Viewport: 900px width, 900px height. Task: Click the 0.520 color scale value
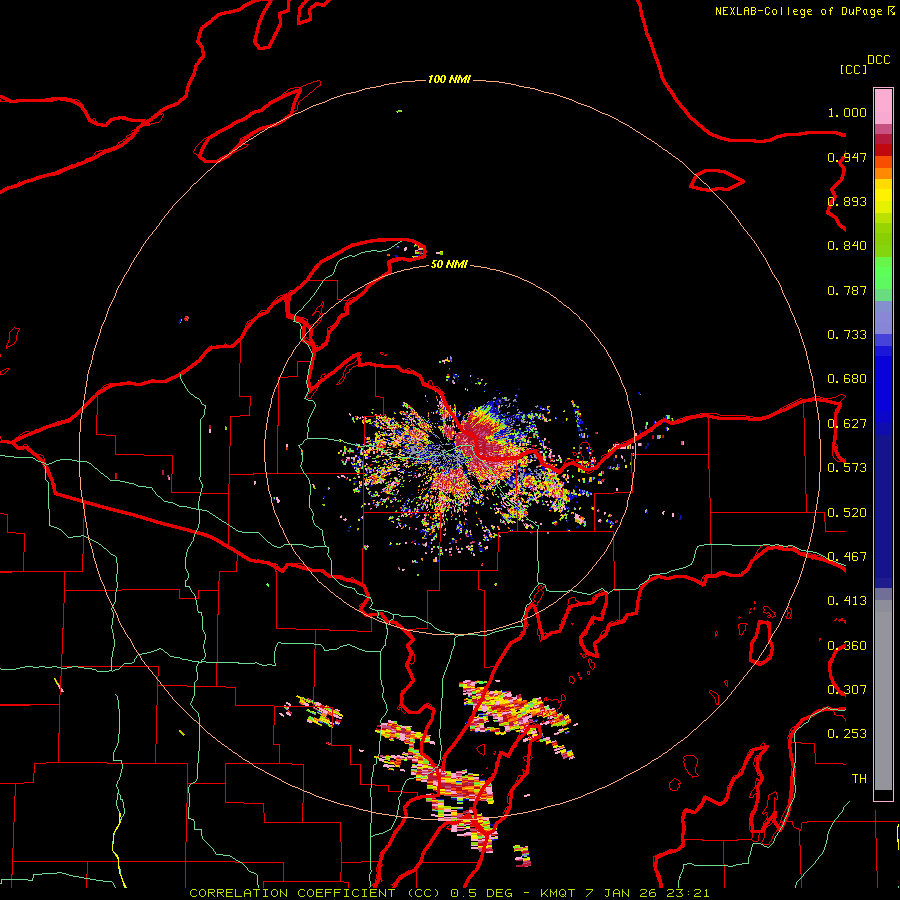(847, 513)
